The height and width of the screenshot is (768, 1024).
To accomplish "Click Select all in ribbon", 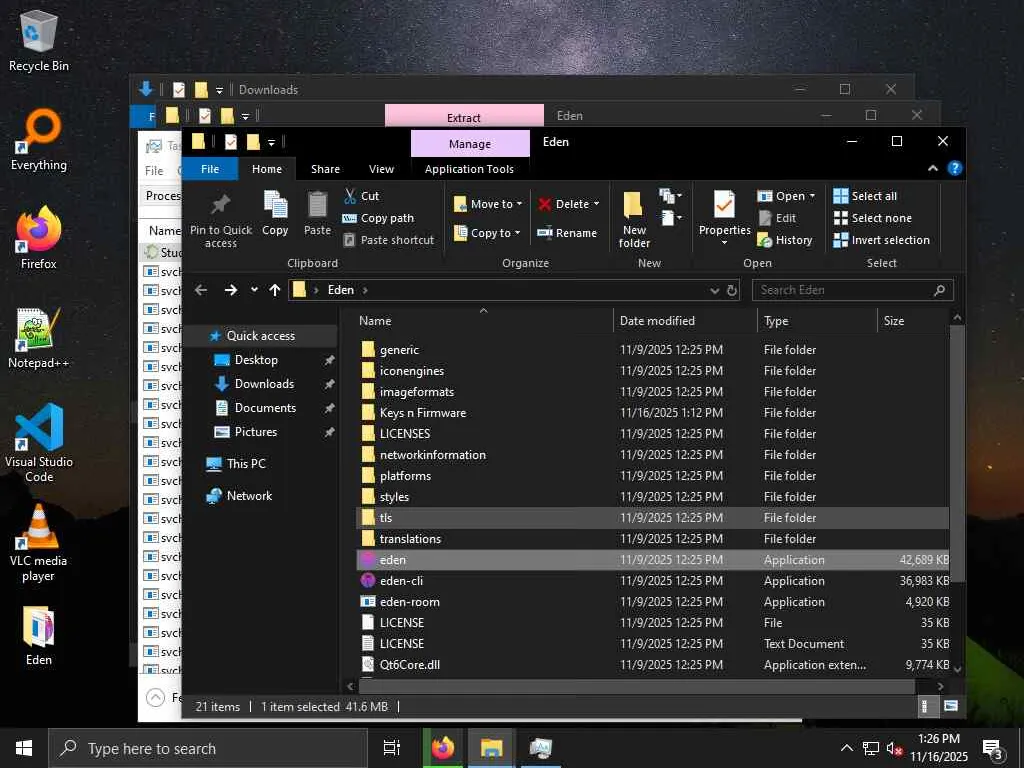I will [865, 196].
